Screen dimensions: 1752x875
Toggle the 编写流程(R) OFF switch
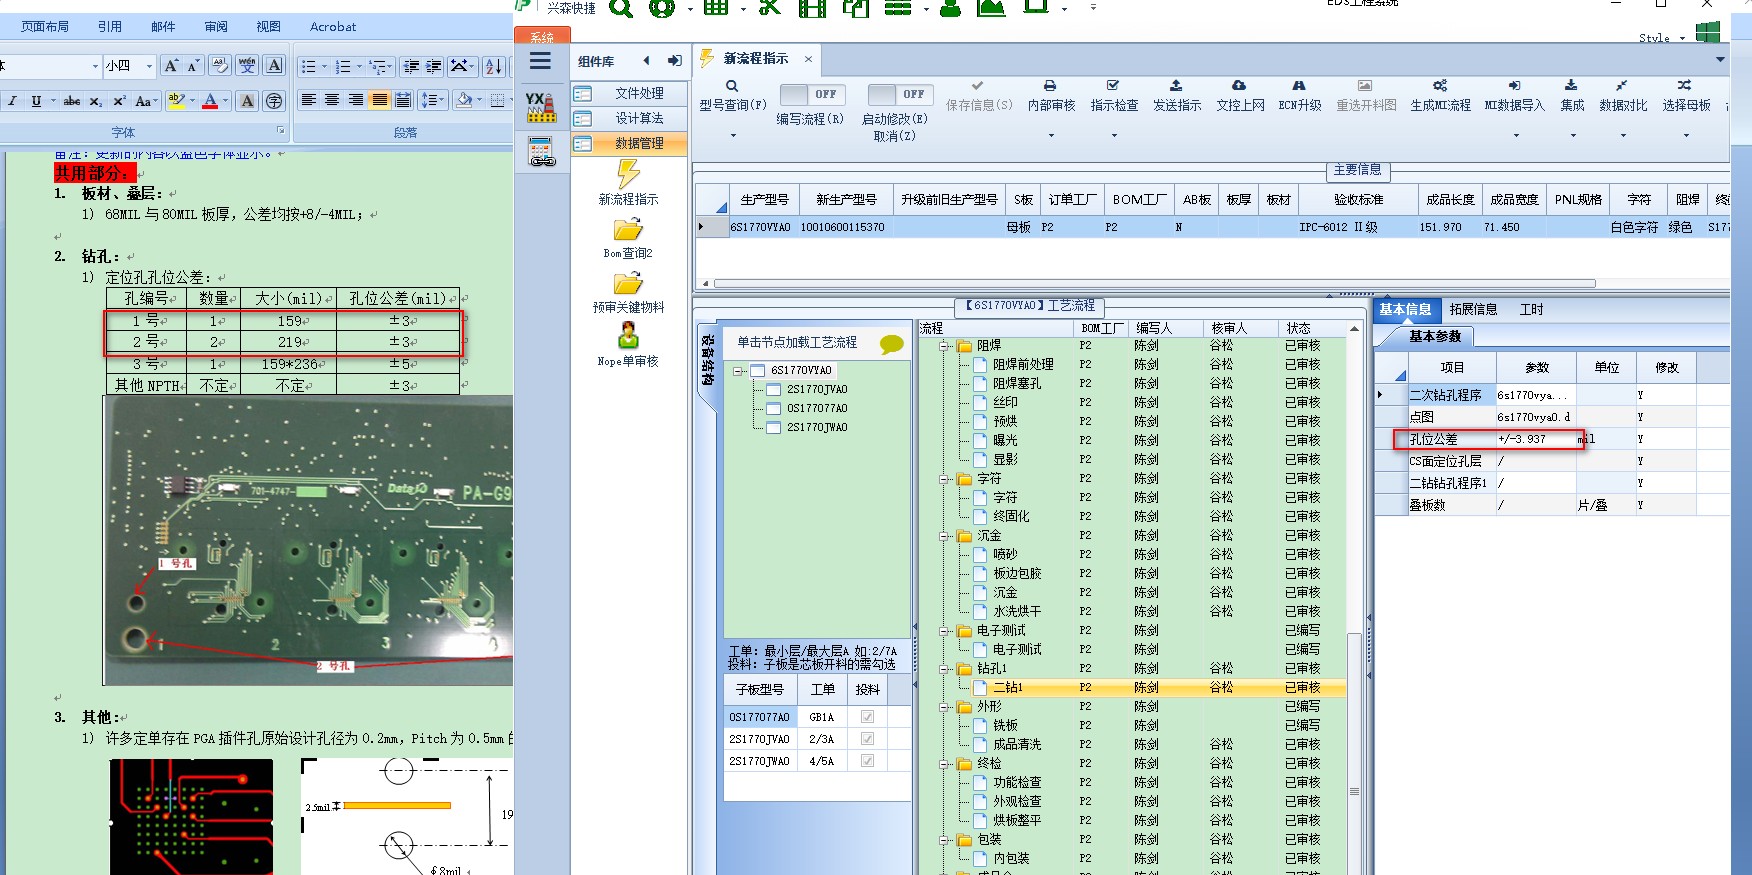pos(811,94)
